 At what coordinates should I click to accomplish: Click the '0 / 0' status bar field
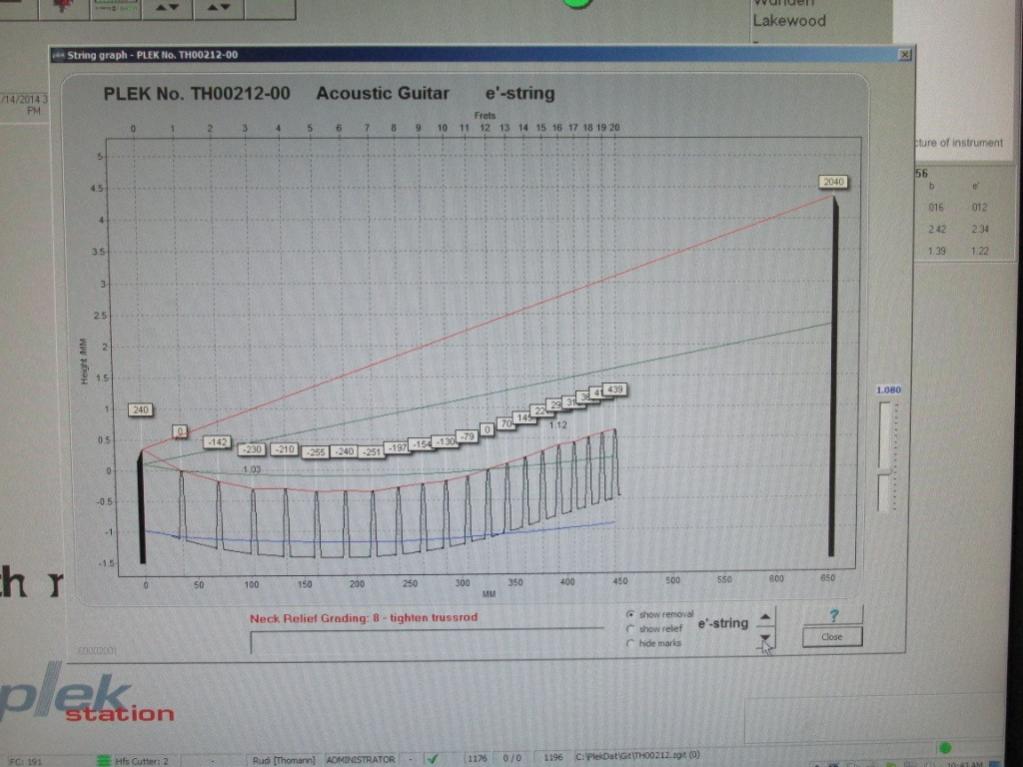click(512, 758)
